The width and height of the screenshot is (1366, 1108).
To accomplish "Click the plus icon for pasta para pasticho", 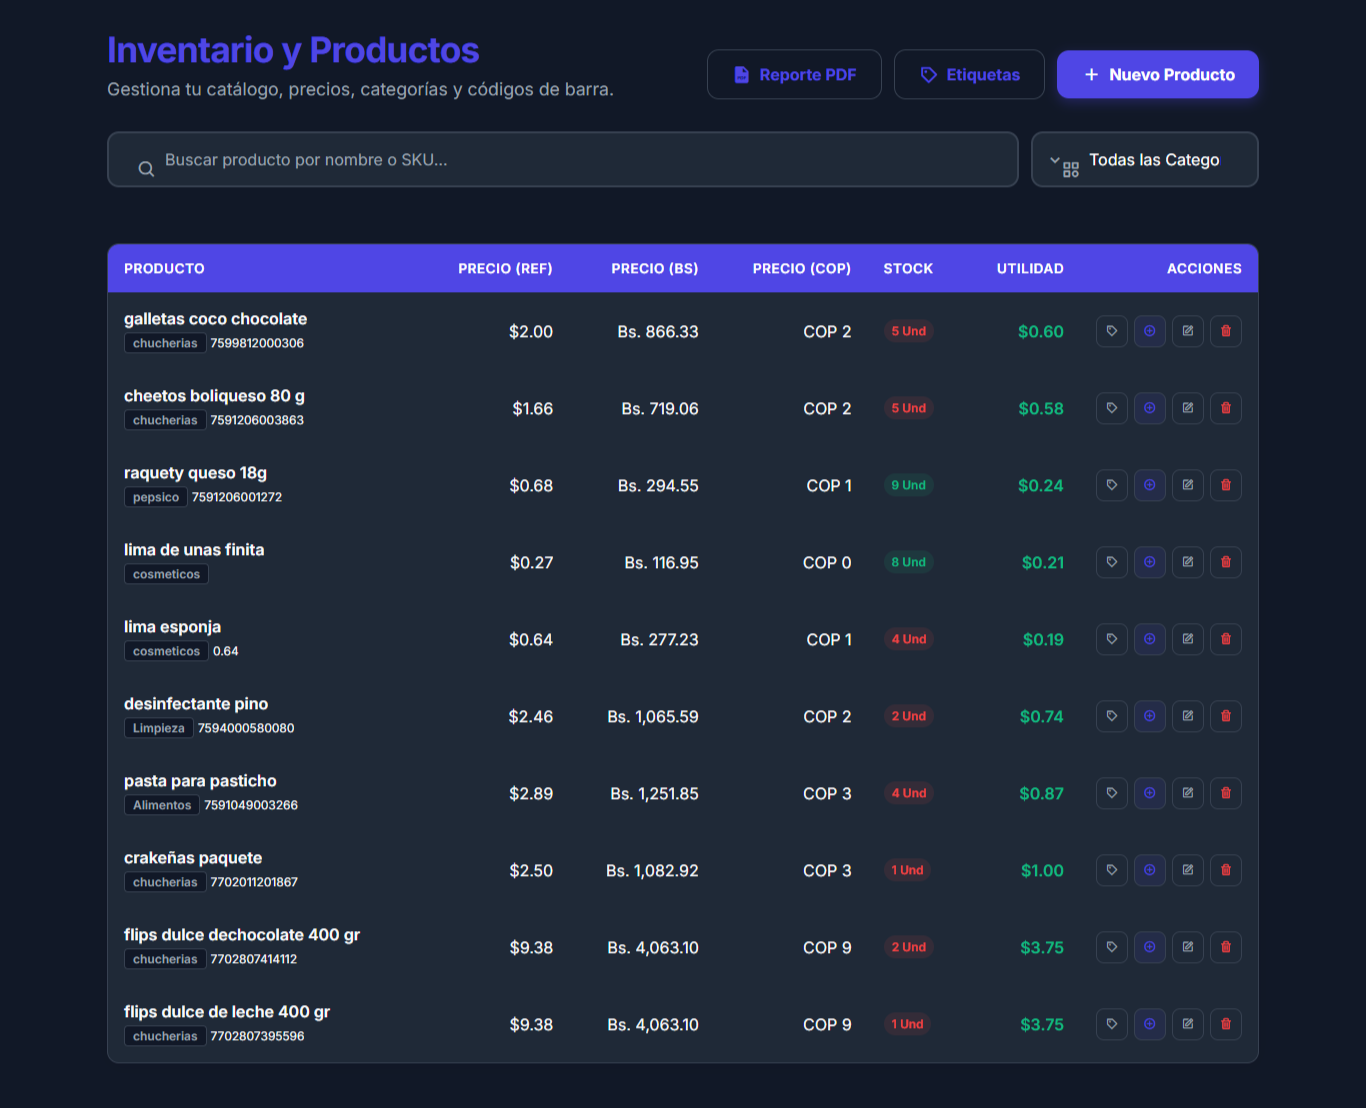I will pyautogui.click(x=1149, y=793).
